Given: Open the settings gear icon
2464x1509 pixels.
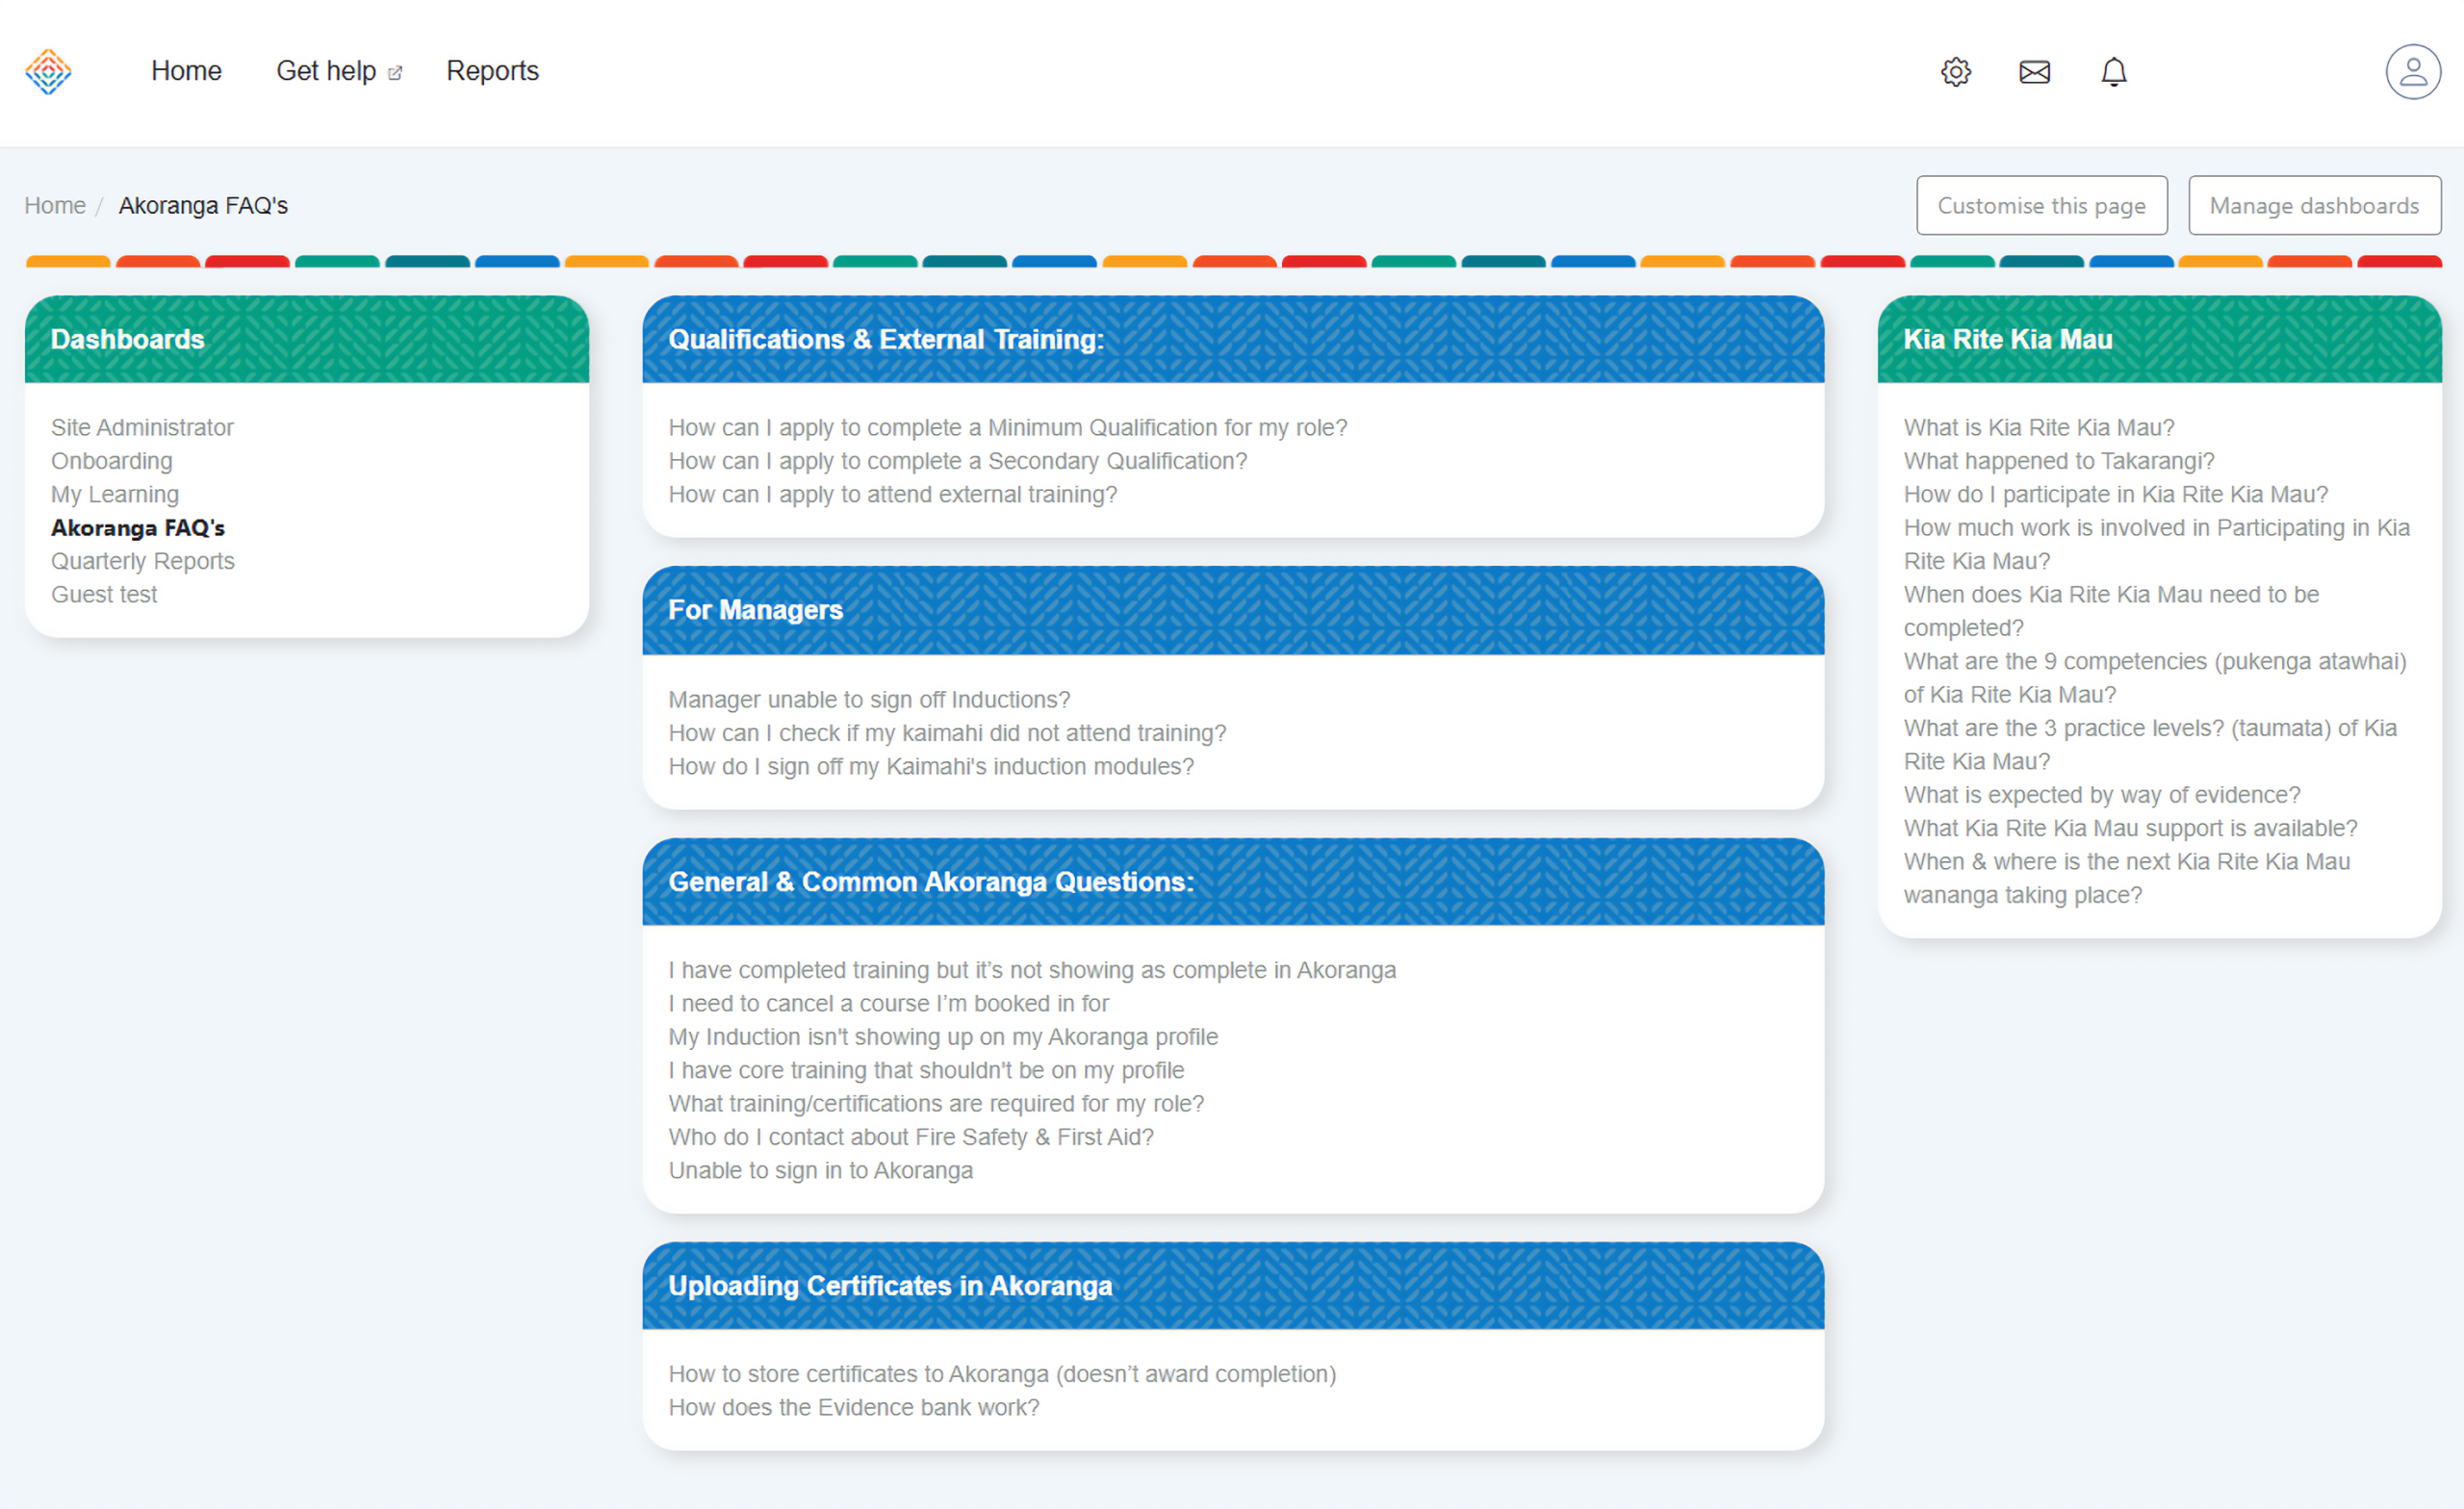Looking at the screenshot, I should click(x=1955, y=72).
